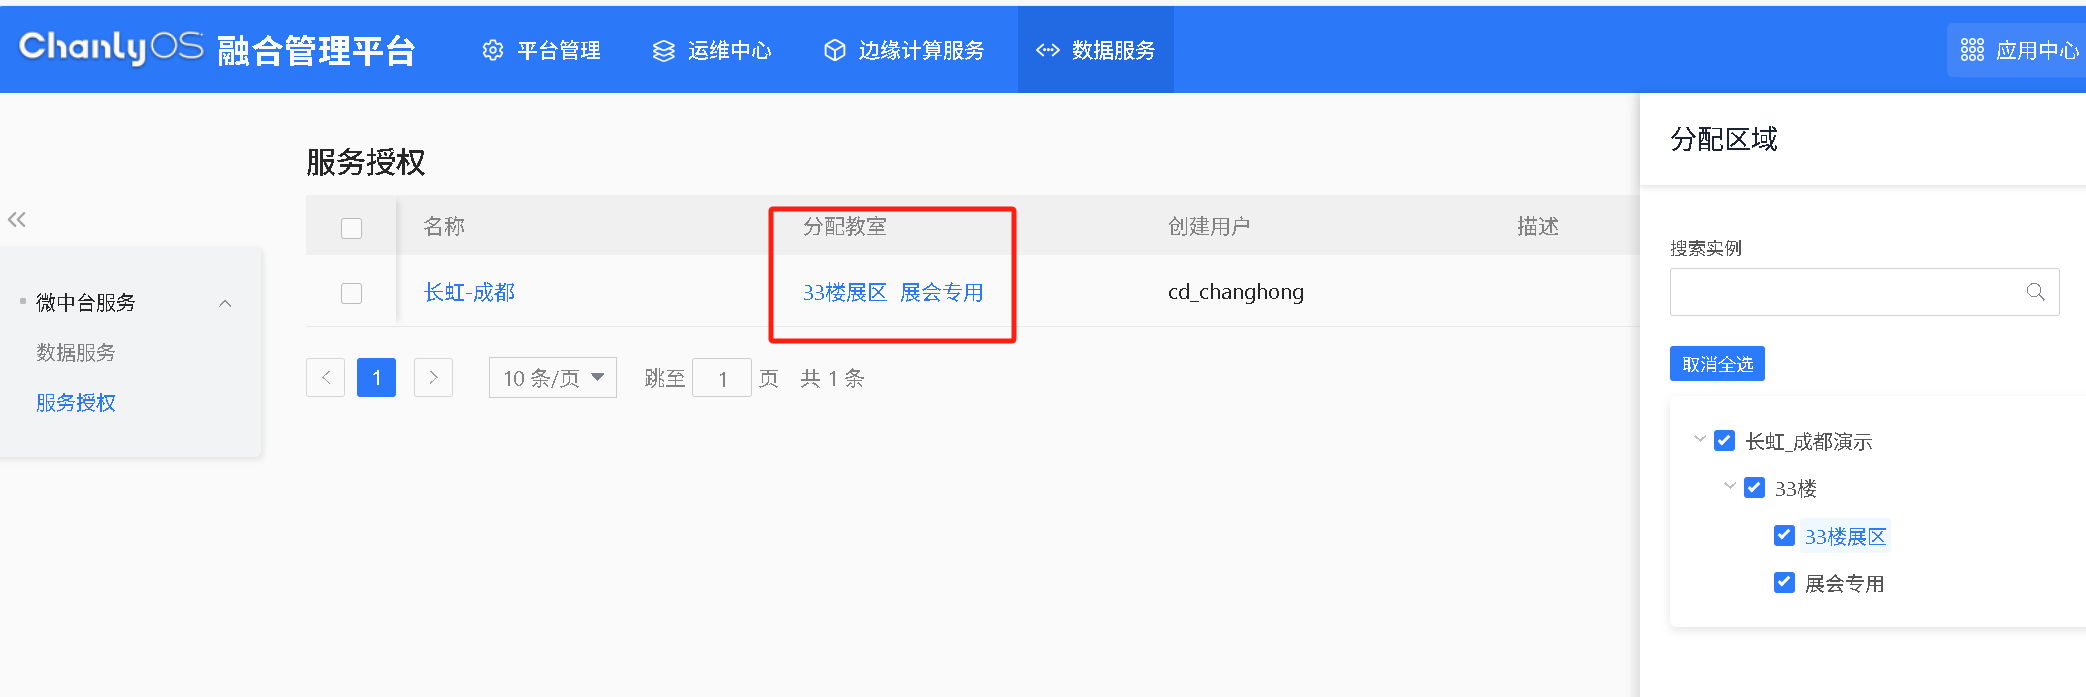The image size is (2086, 697).
Task: Click the layers icon beside 运维中心
Action: coord(663,51)
